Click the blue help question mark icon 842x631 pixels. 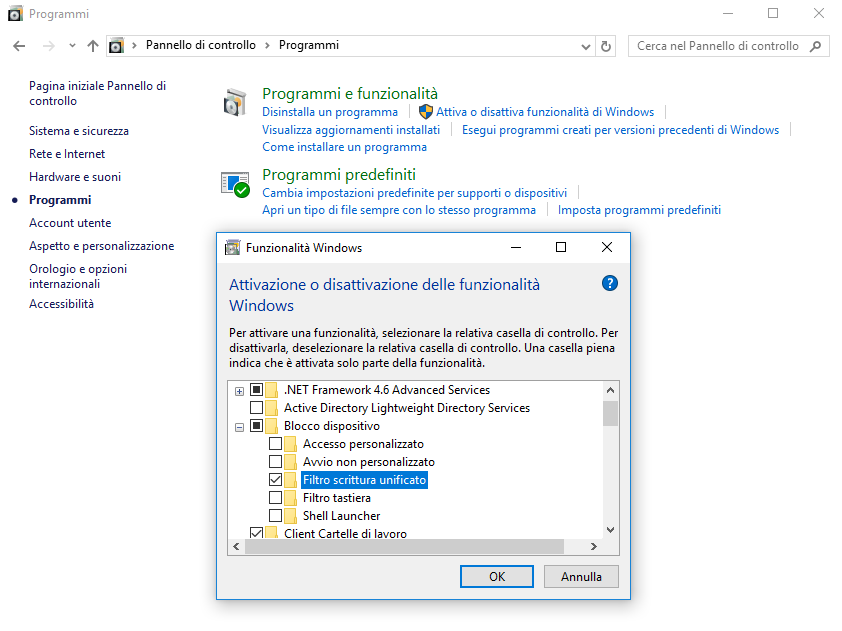point(610,284)
